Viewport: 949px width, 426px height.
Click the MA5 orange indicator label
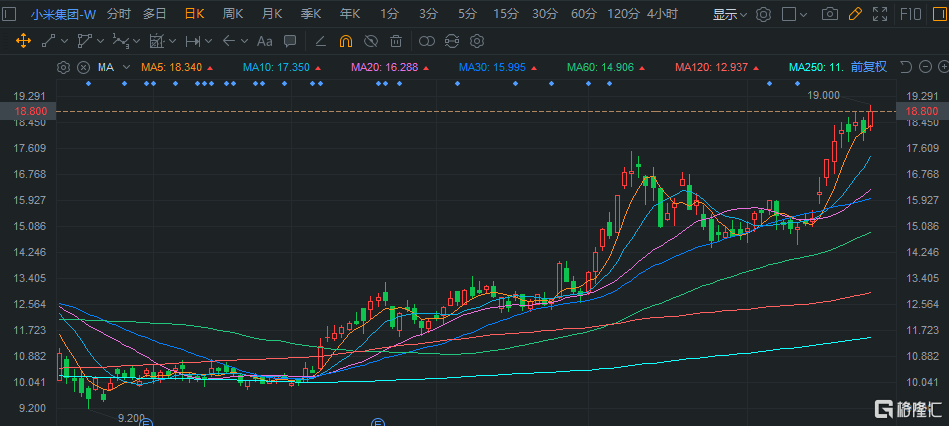point(171,67)
